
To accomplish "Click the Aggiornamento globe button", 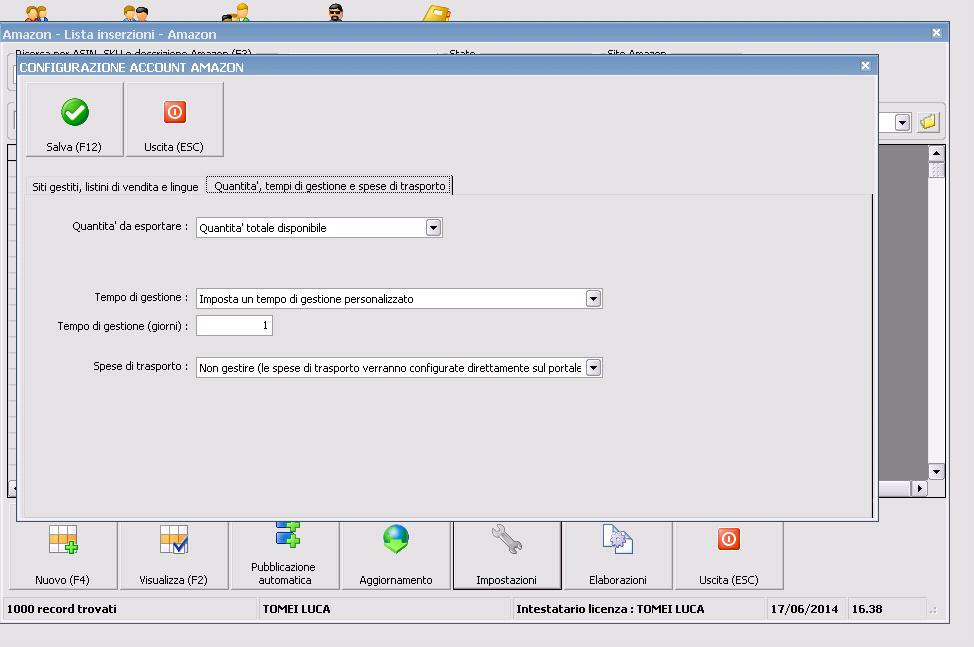I will [396, 555].
